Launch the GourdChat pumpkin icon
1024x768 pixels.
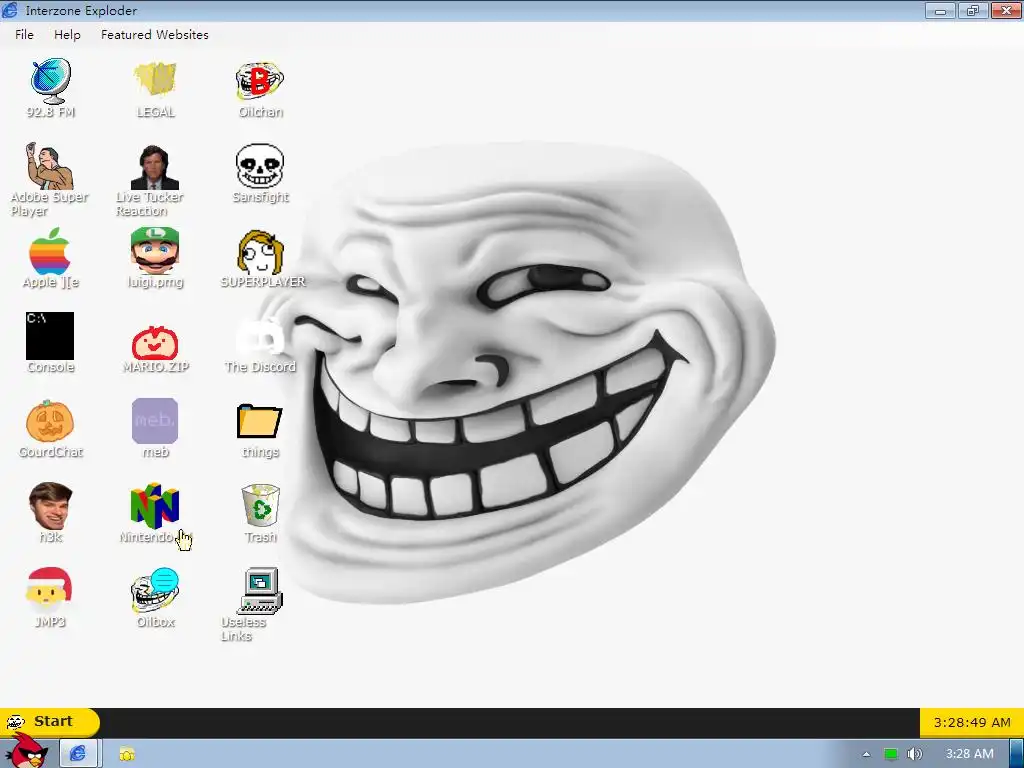[50, 421]
